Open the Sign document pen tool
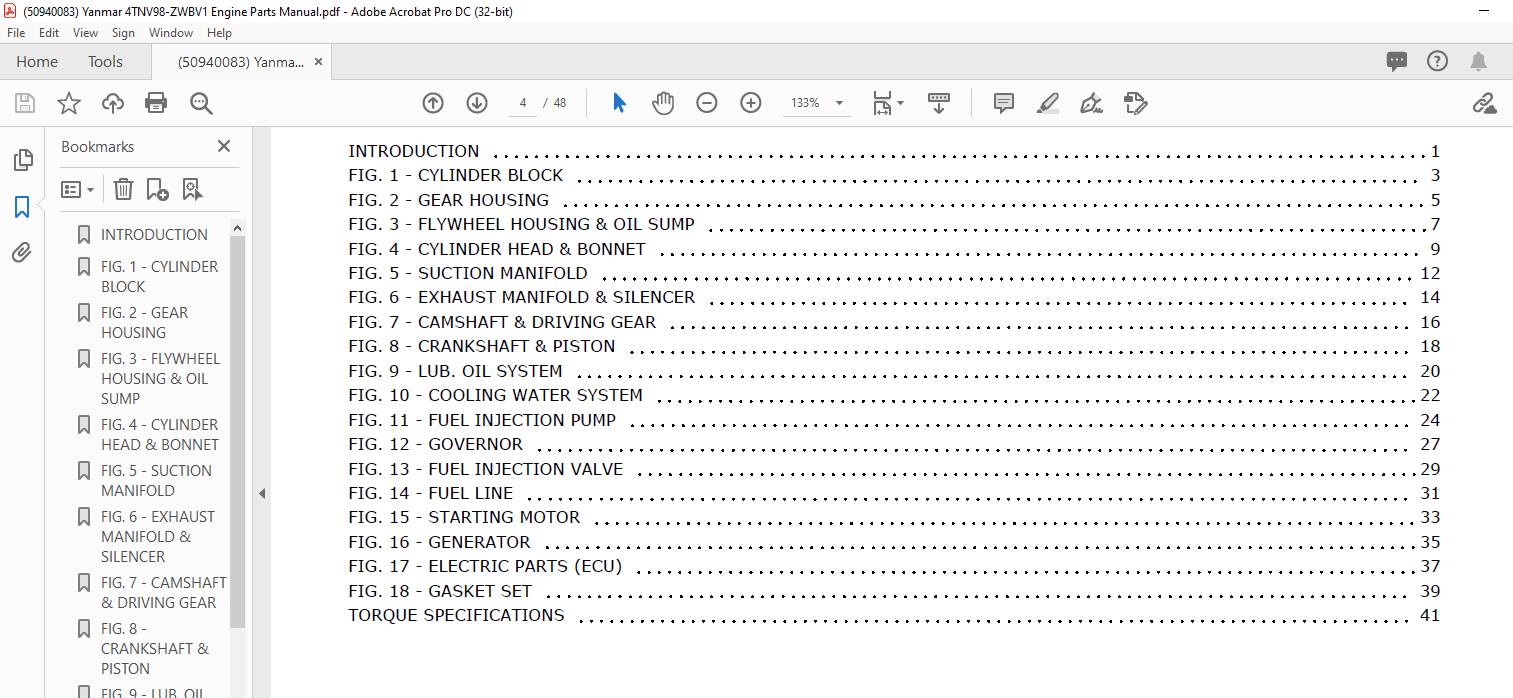Image resolution: width=1513 pixels, height=698 pixels. (x=1091, y=103)
